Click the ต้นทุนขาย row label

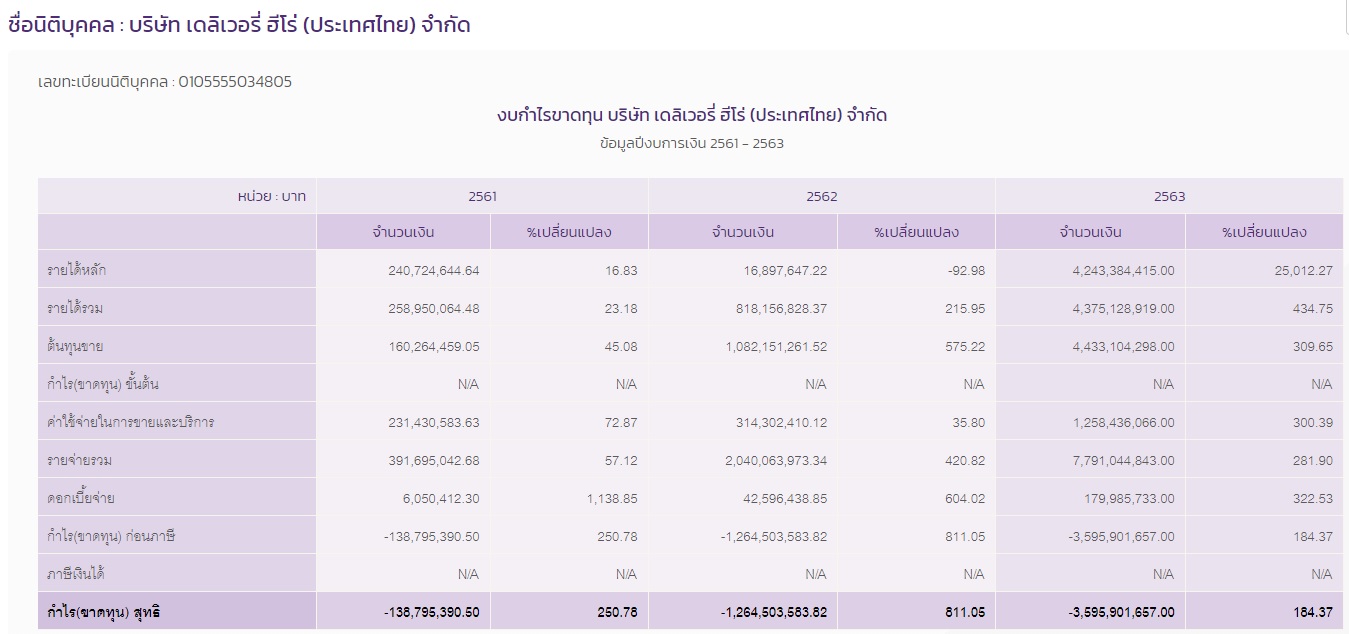pos(66,346)
